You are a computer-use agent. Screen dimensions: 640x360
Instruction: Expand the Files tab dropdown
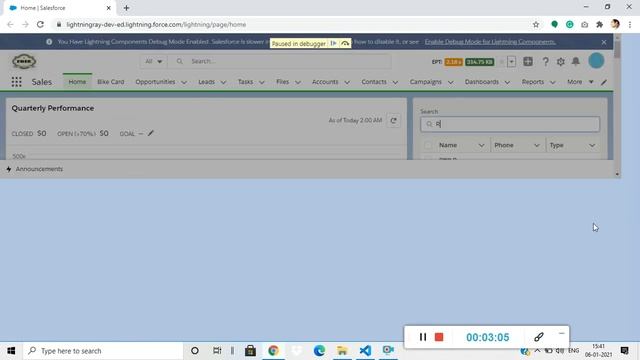298,82
